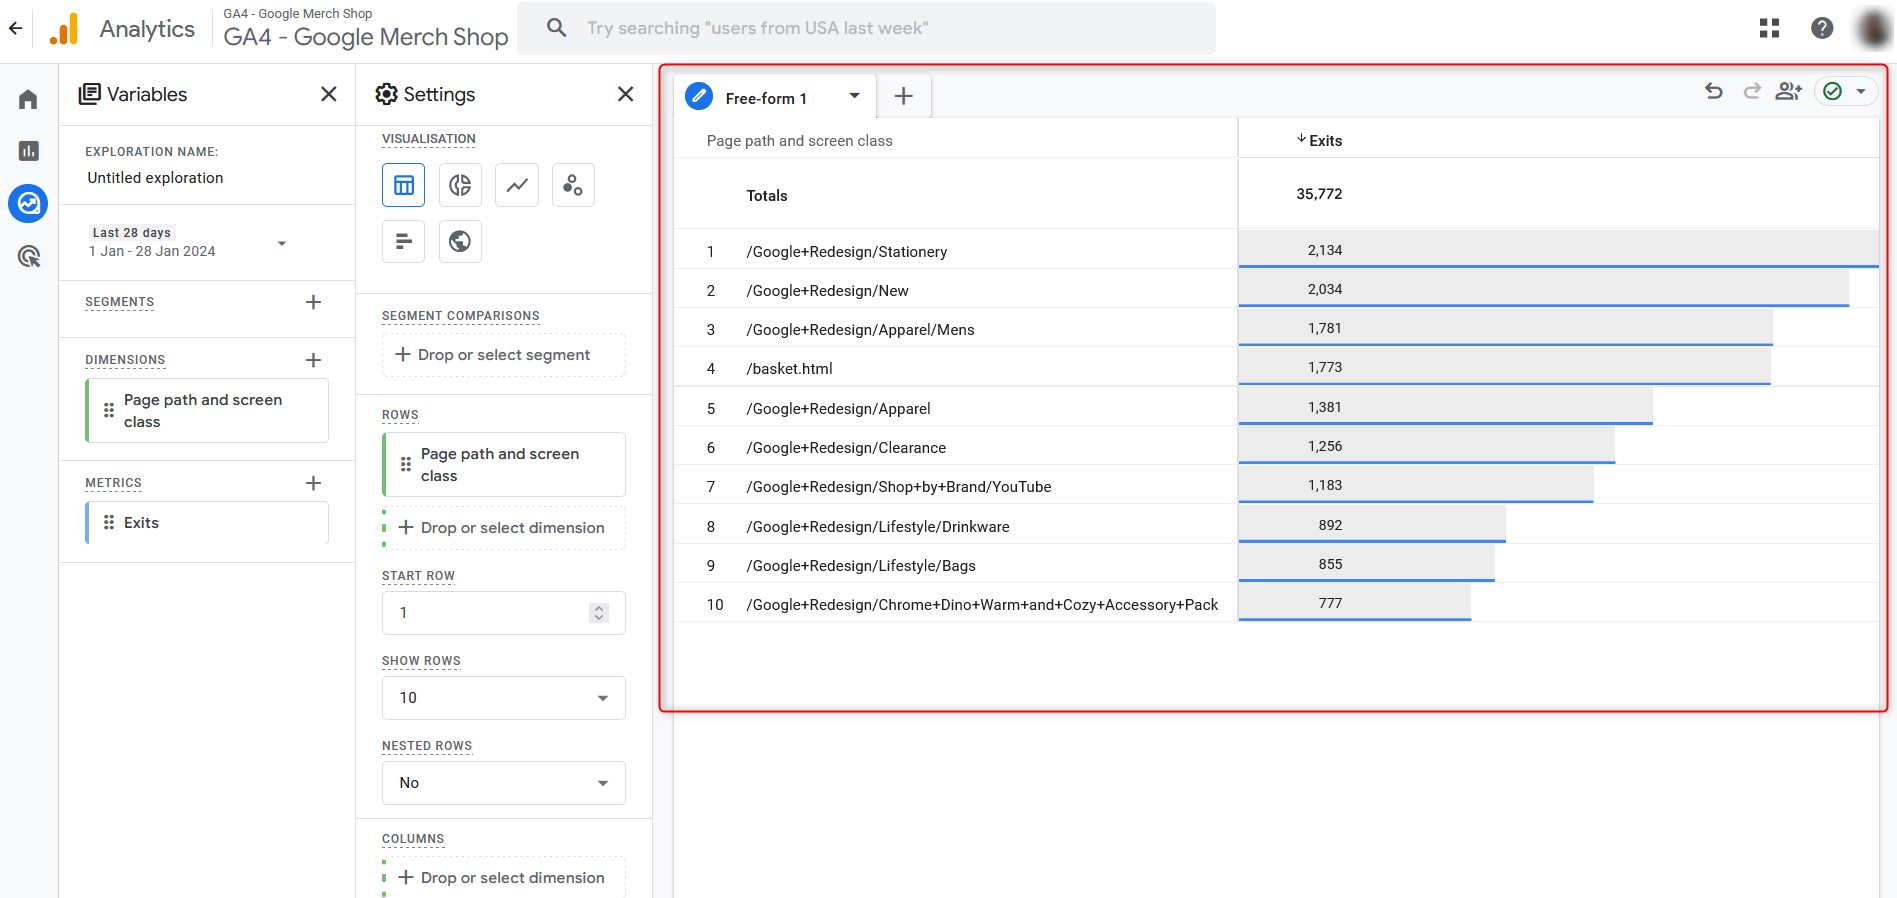The height and width of the screenshot is (898, 1897).
Task: Add a new metric with plus icon
Action: coord(313,483)
